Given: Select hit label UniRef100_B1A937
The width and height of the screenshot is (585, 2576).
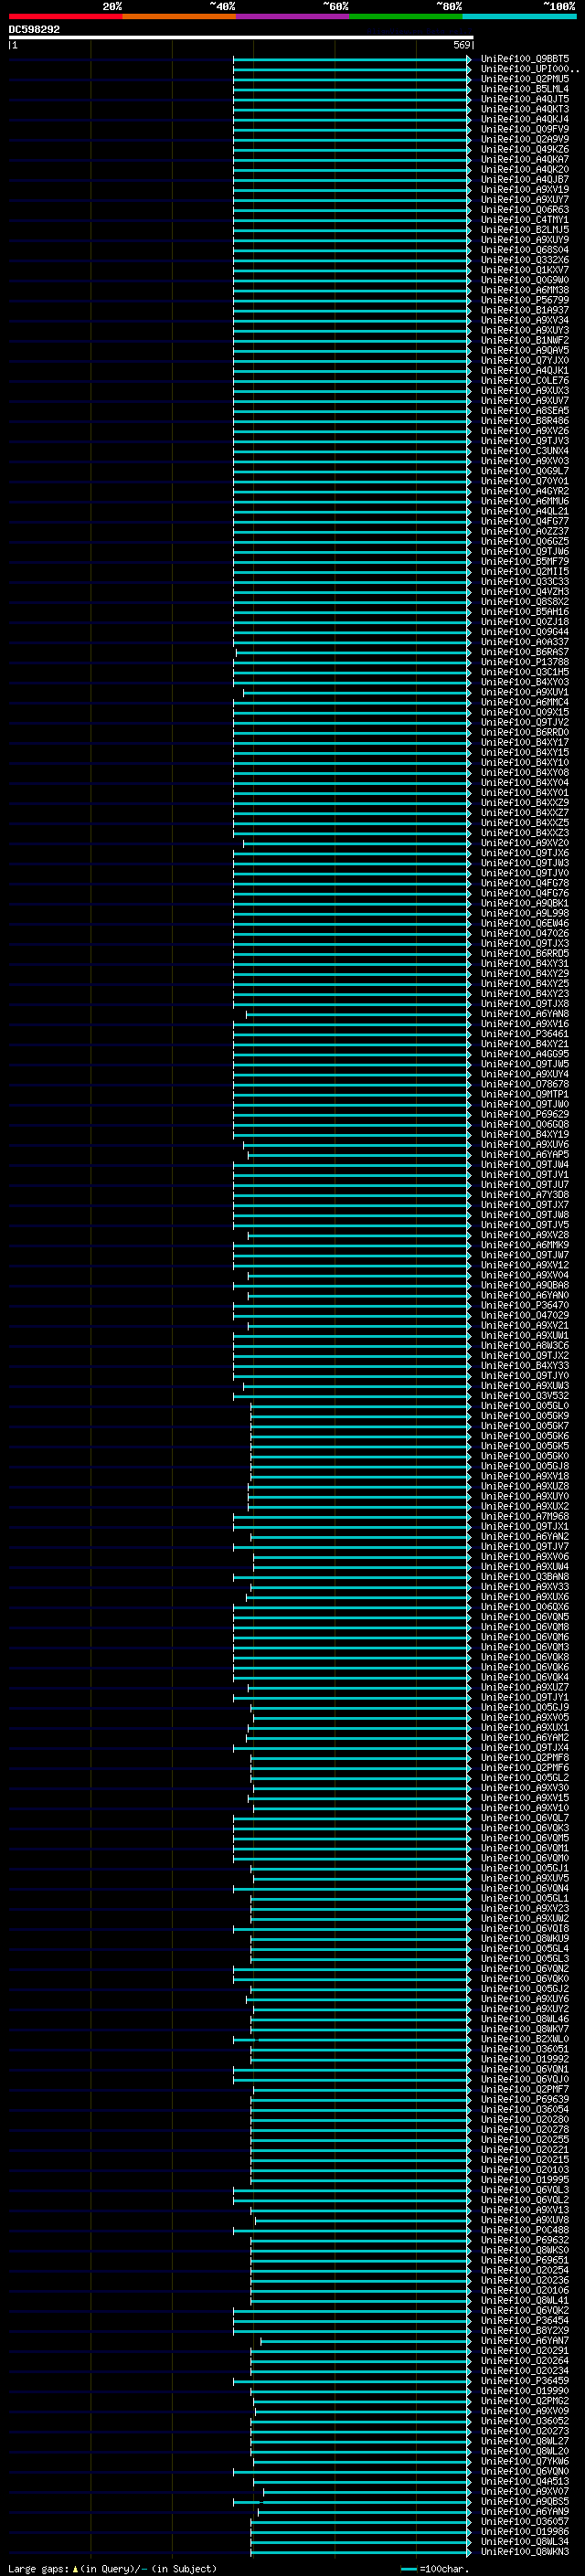Looking at the screenshot, I should pos(525,310).
